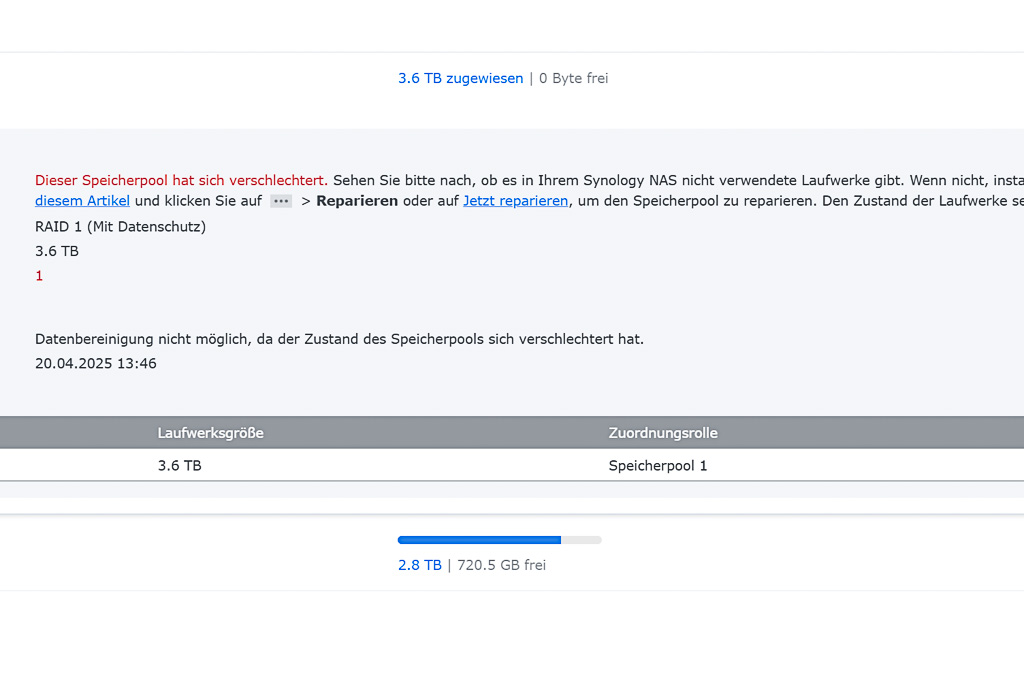1024x683 pixels.
Task: Click the '2.8 TB' used value
Action: point(420,565)
